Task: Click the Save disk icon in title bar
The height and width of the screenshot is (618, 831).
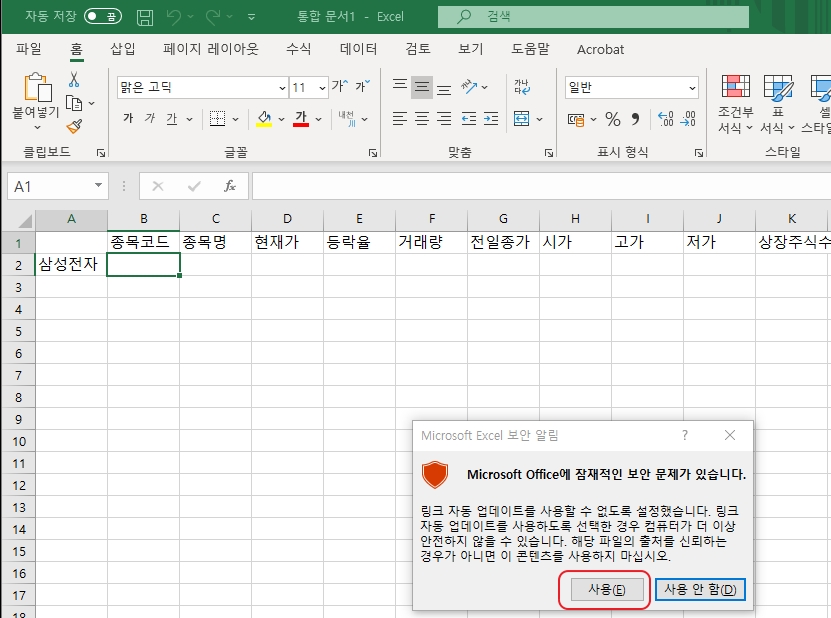Action: [x=145, y=17]
